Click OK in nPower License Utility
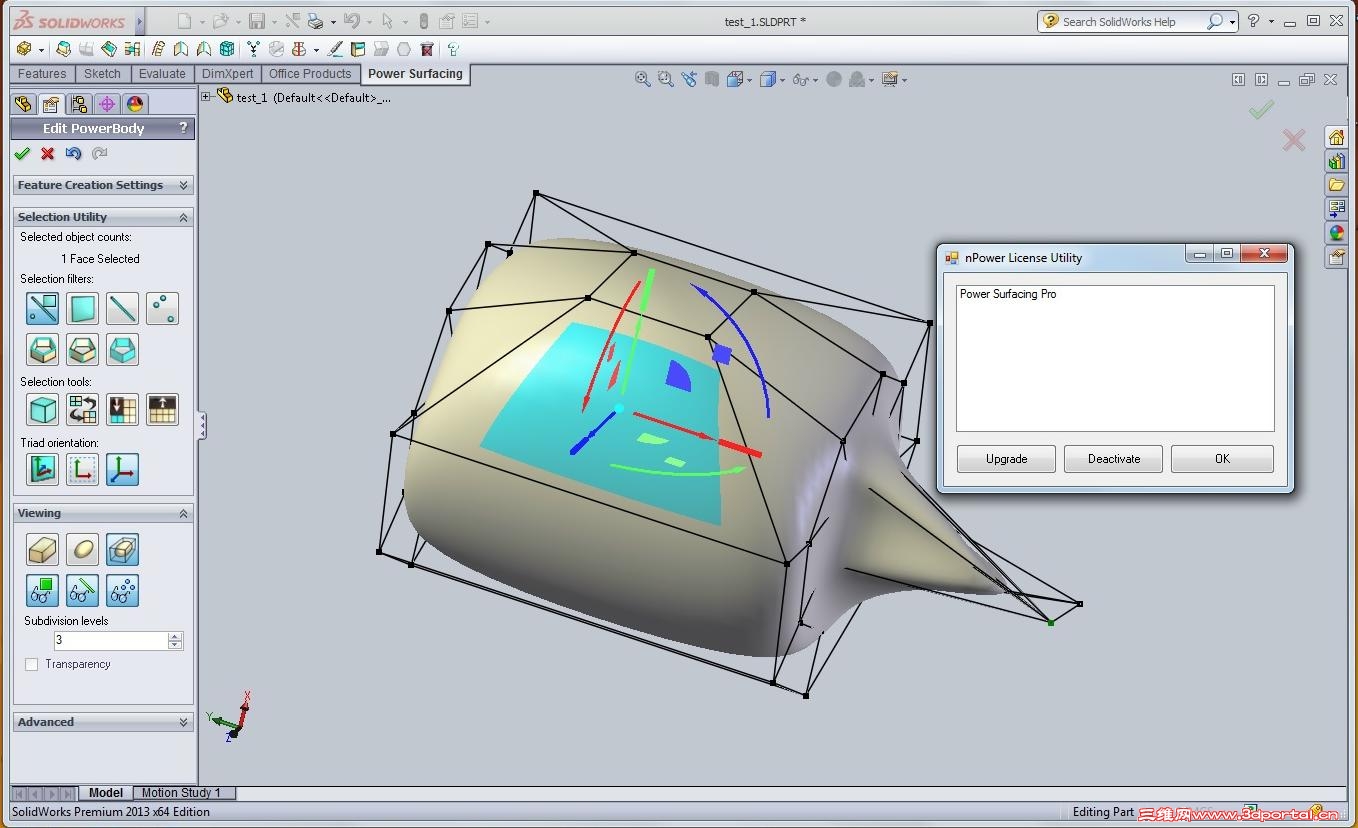The image size is (1358, 828). 1222,459
